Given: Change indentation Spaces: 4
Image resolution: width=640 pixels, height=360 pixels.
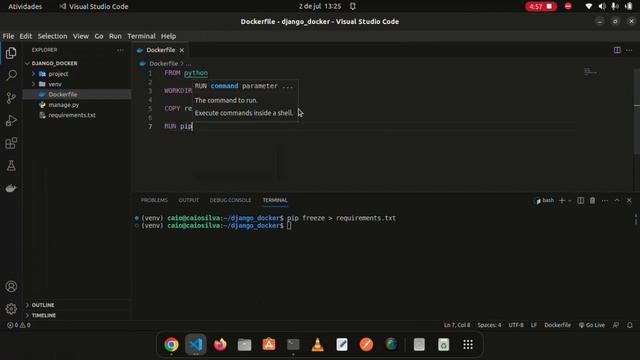Looking at the screenshot, I should tap(489, 325).
